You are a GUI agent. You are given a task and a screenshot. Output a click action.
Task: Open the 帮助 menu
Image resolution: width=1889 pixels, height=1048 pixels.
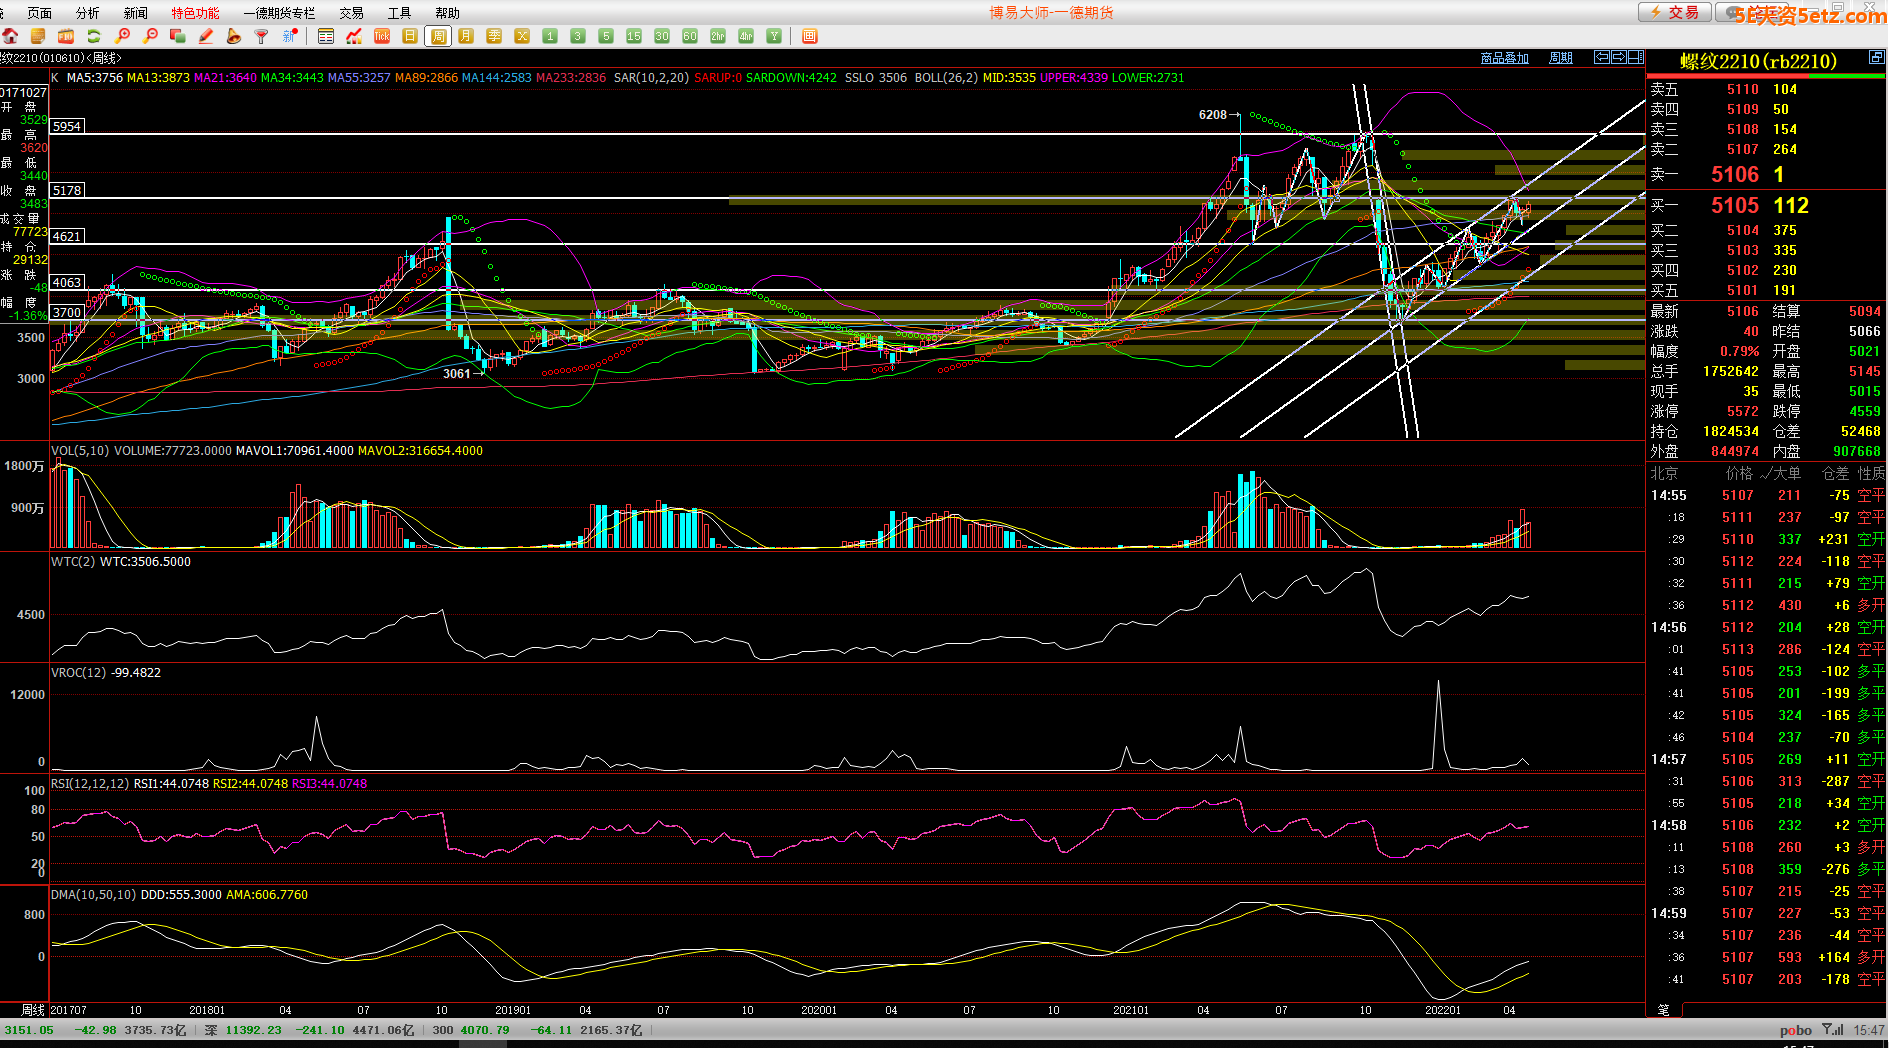pos(448,13)
